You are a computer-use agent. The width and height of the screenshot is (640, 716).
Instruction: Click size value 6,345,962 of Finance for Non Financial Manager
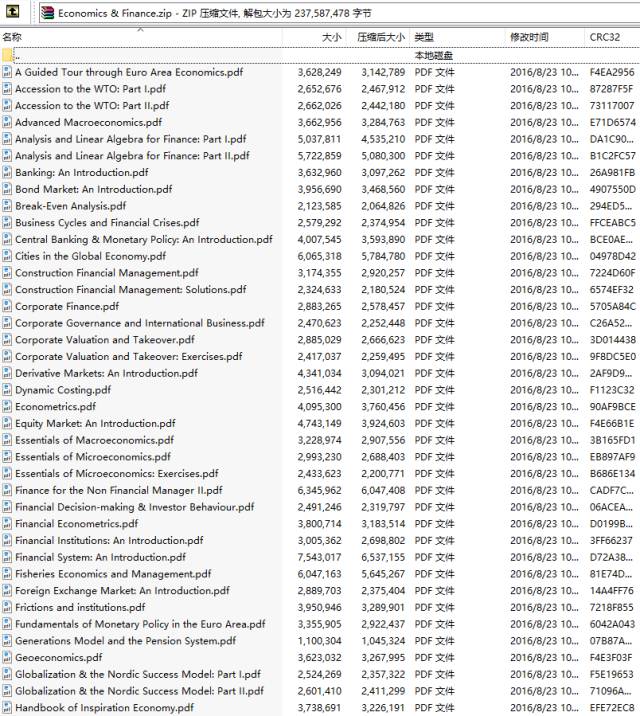click(320, 490)
